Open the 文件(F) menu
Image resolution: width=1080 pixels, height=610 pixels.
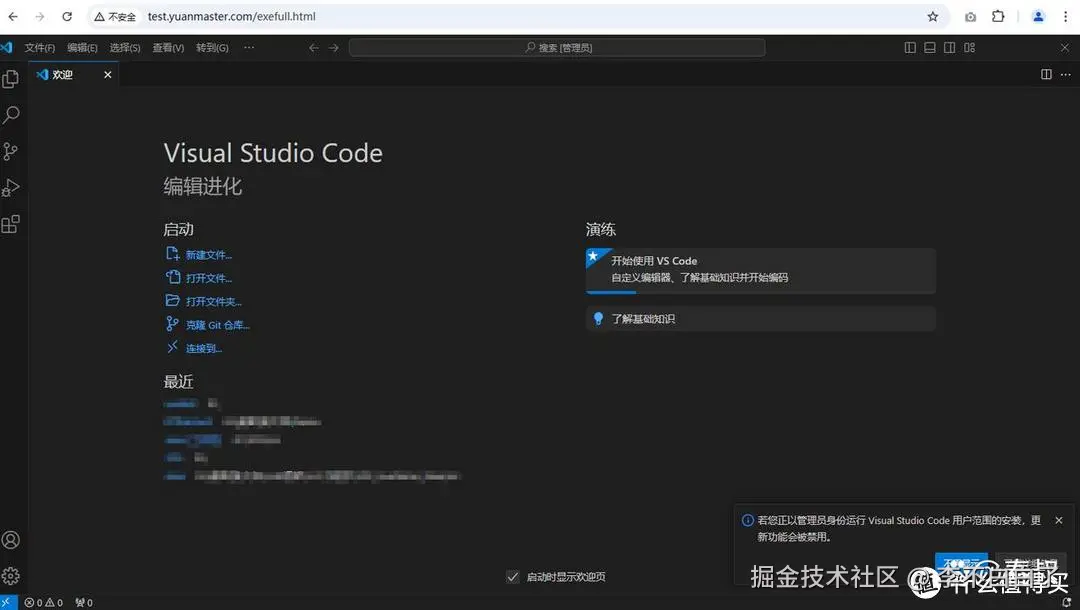[40, 48]
